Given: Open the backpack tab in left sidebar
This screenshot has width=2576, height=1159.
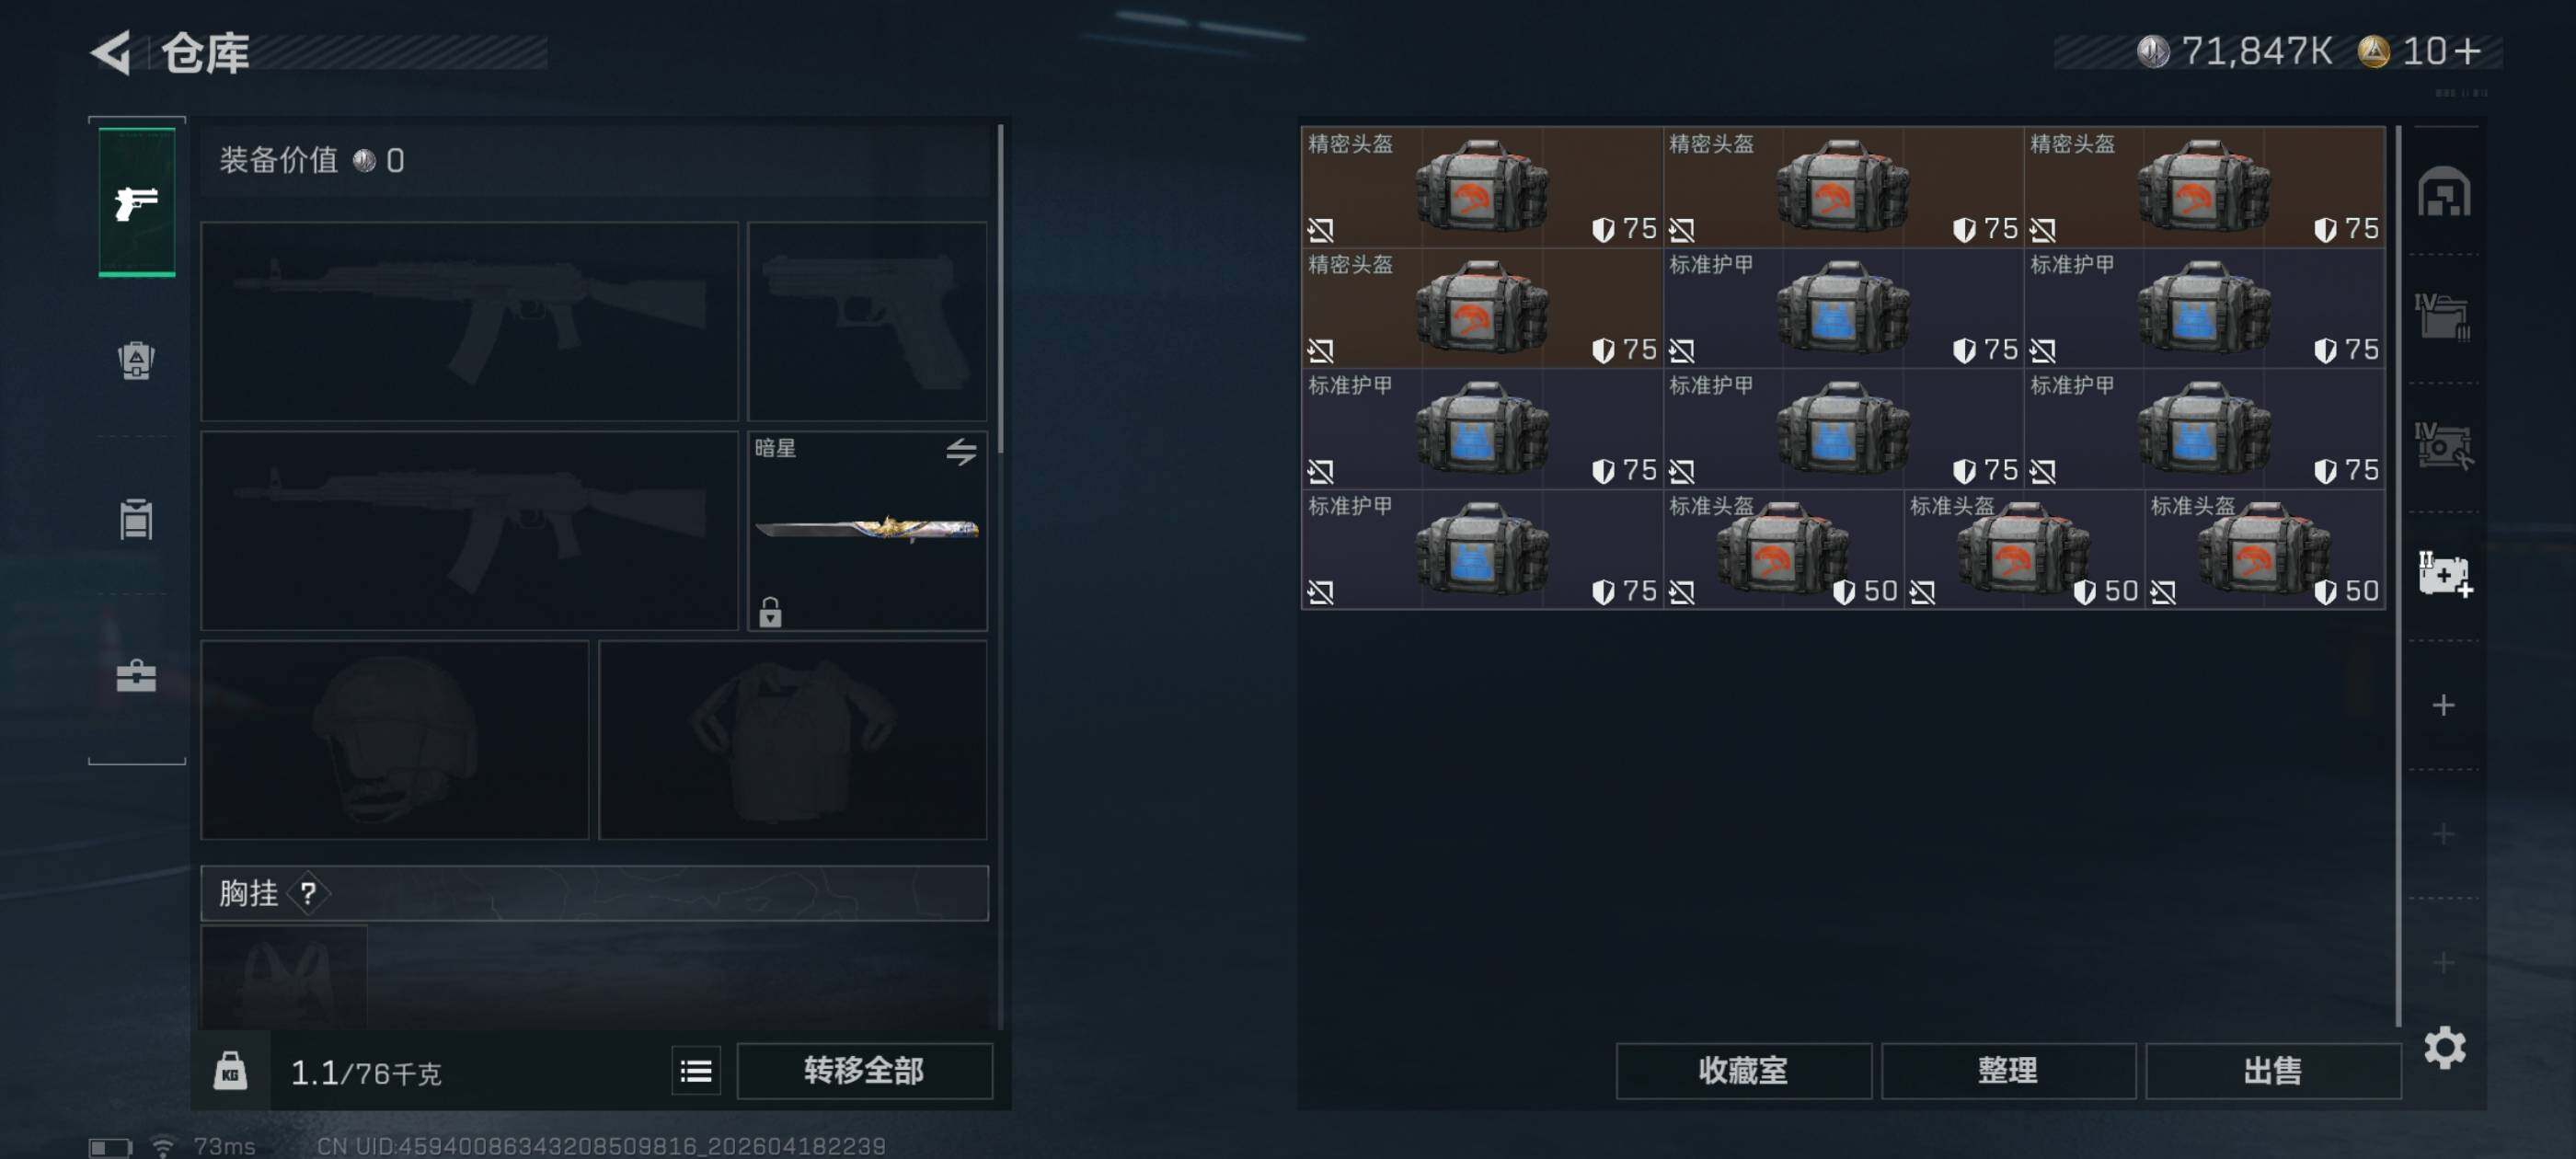Looking at the screenshot, I should point(136,361).
